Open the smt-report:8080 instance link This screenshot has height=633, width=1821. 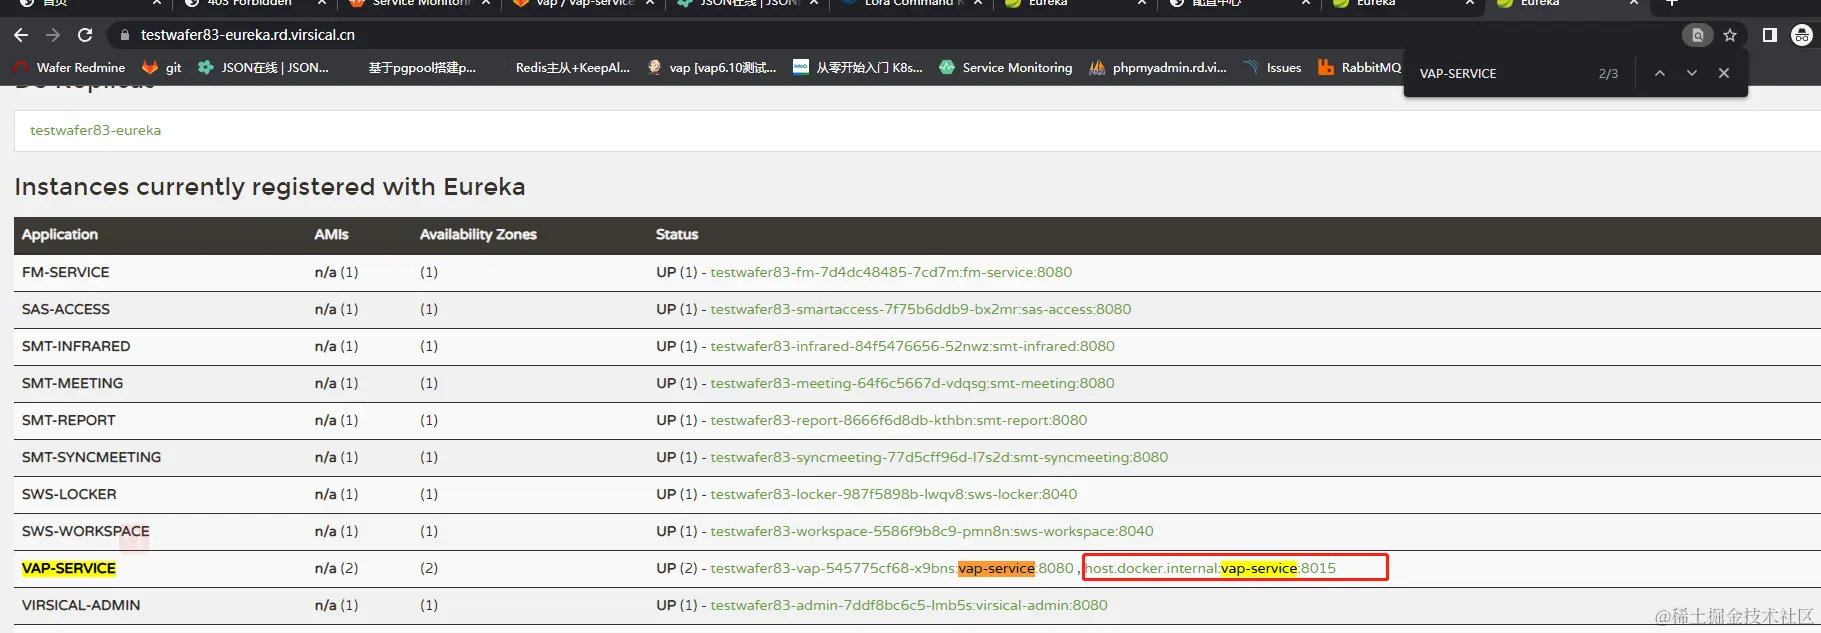pos(899,420)
